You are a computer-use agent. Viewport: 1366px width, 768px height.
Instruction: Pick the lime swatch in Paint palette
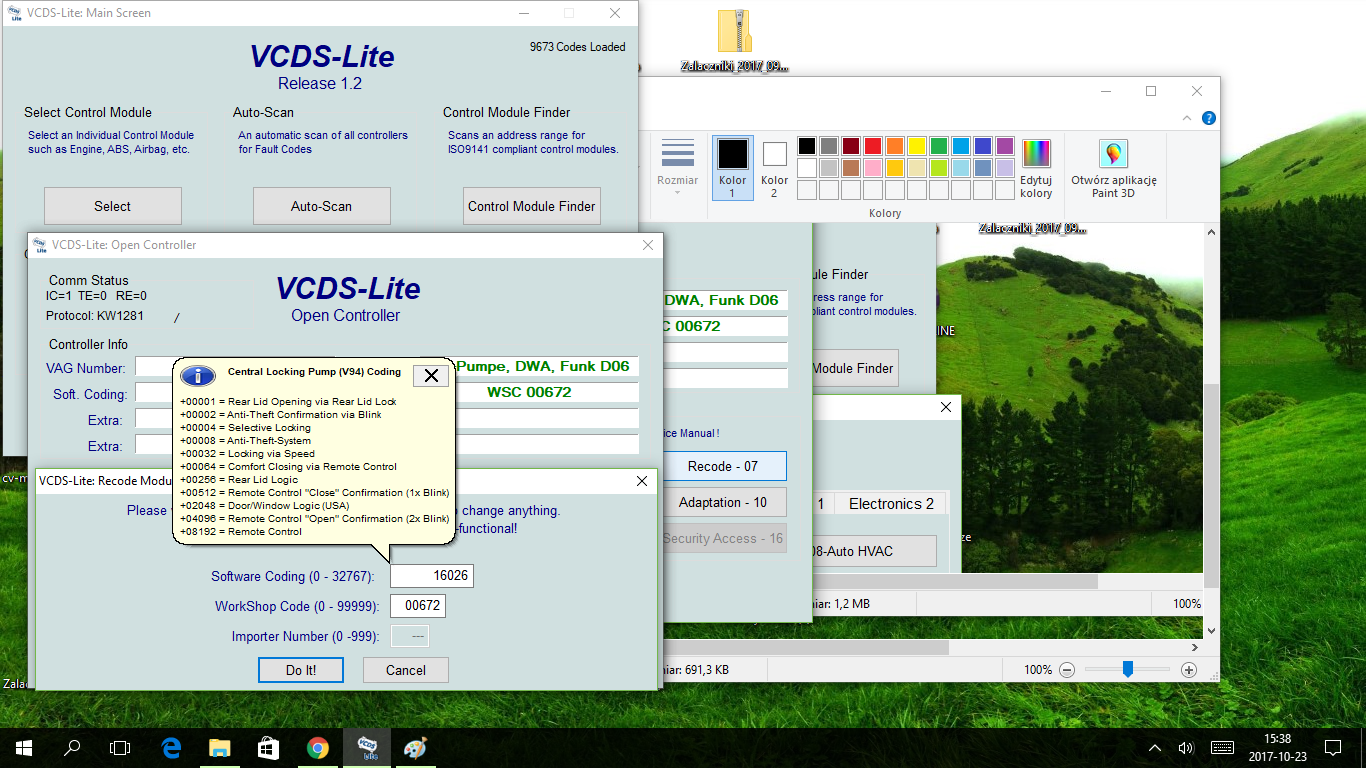click(939, 168)
